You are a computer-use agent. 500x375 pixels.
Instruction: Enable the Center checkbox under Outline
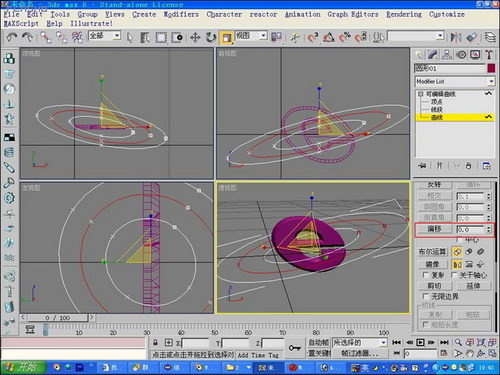[460, 240]
